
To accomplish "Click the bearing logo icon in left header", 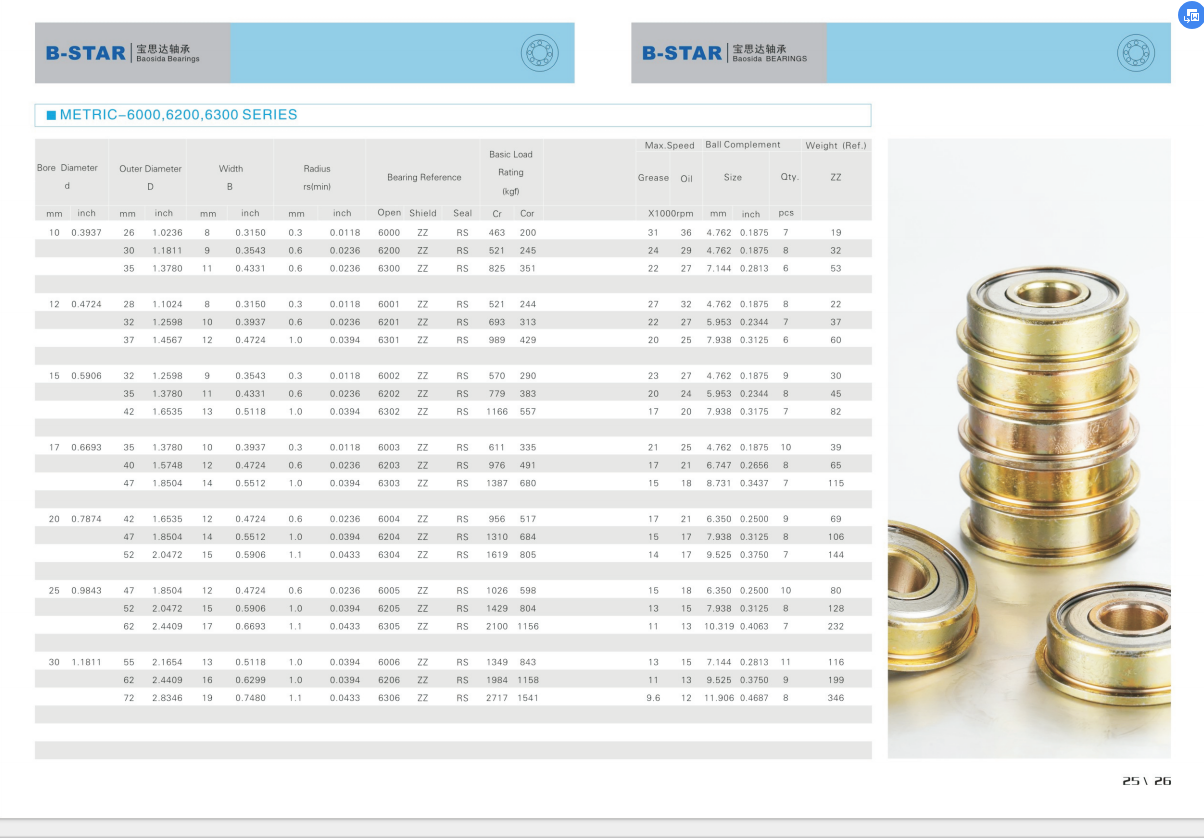I will click(x=539, y=52).
